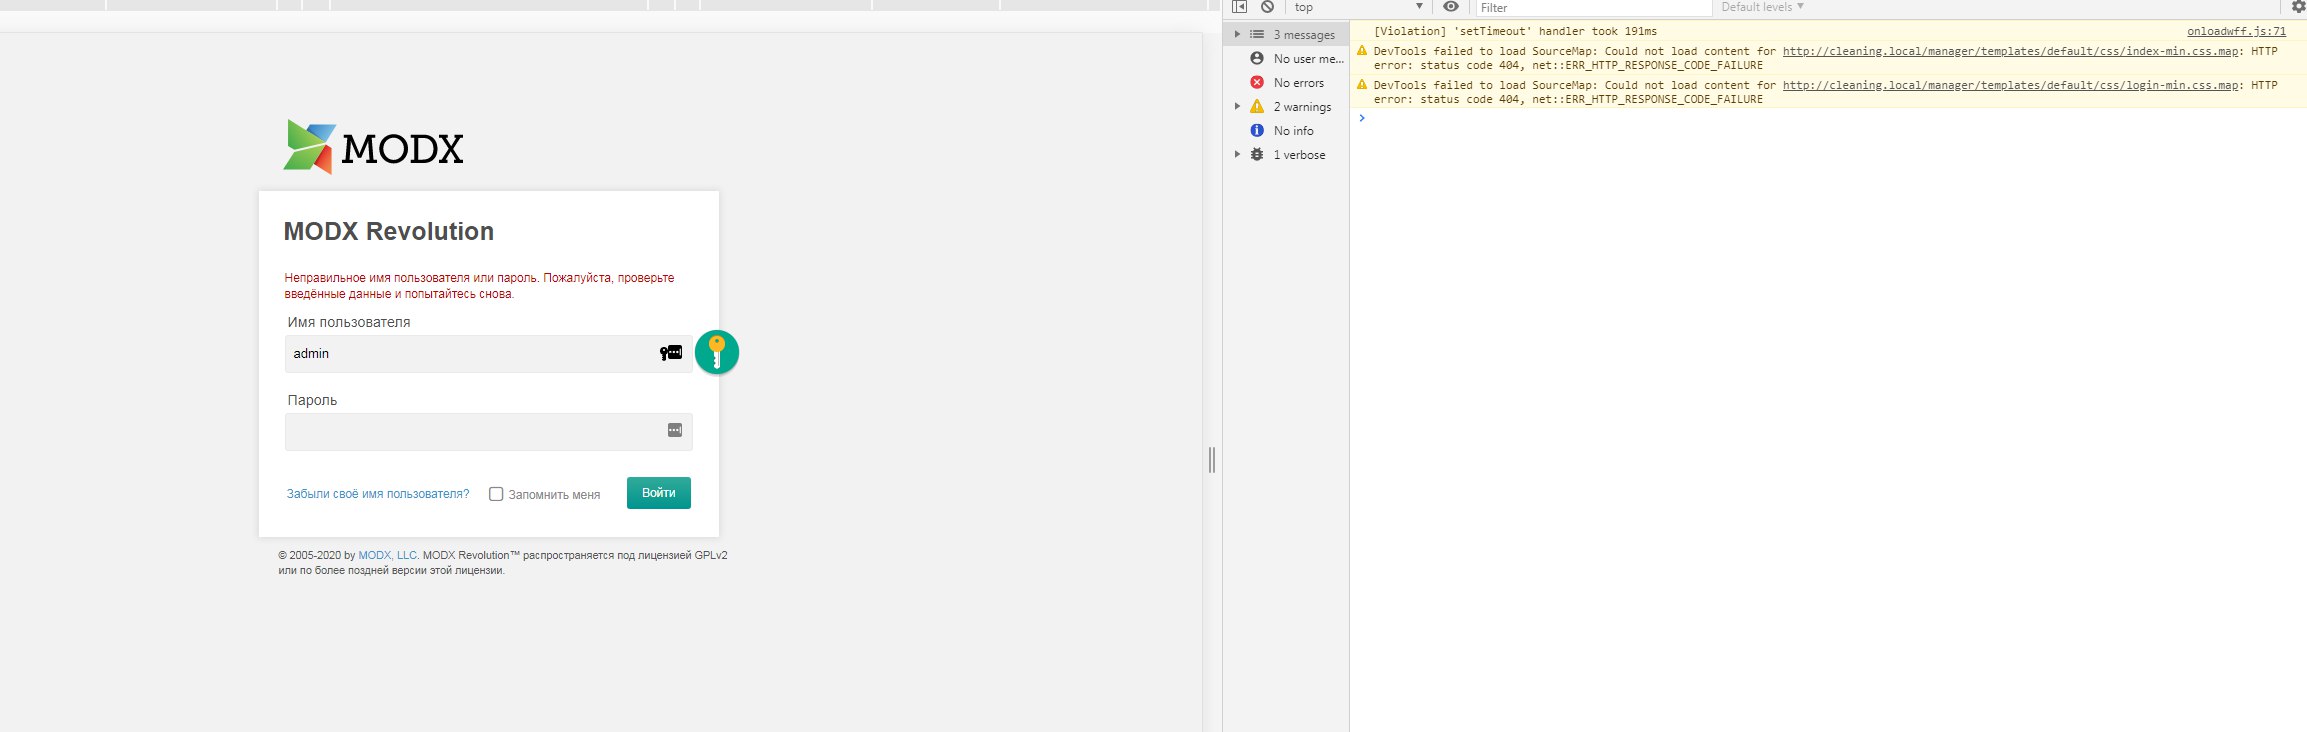Click the red Неправильное имя пользователя error message
Image resolution: width=2307 pixels, height=732 pixels.
(x=479, y=286)
